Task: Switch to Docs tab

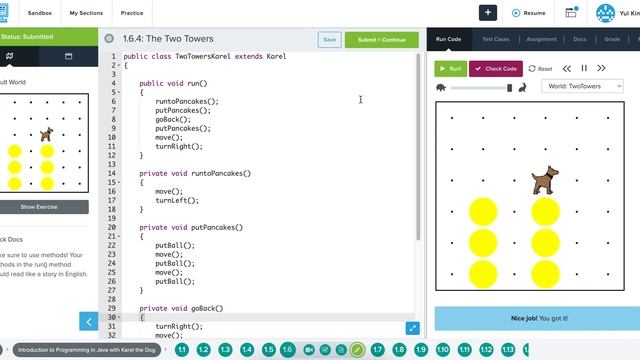Action: coord(580,39)
